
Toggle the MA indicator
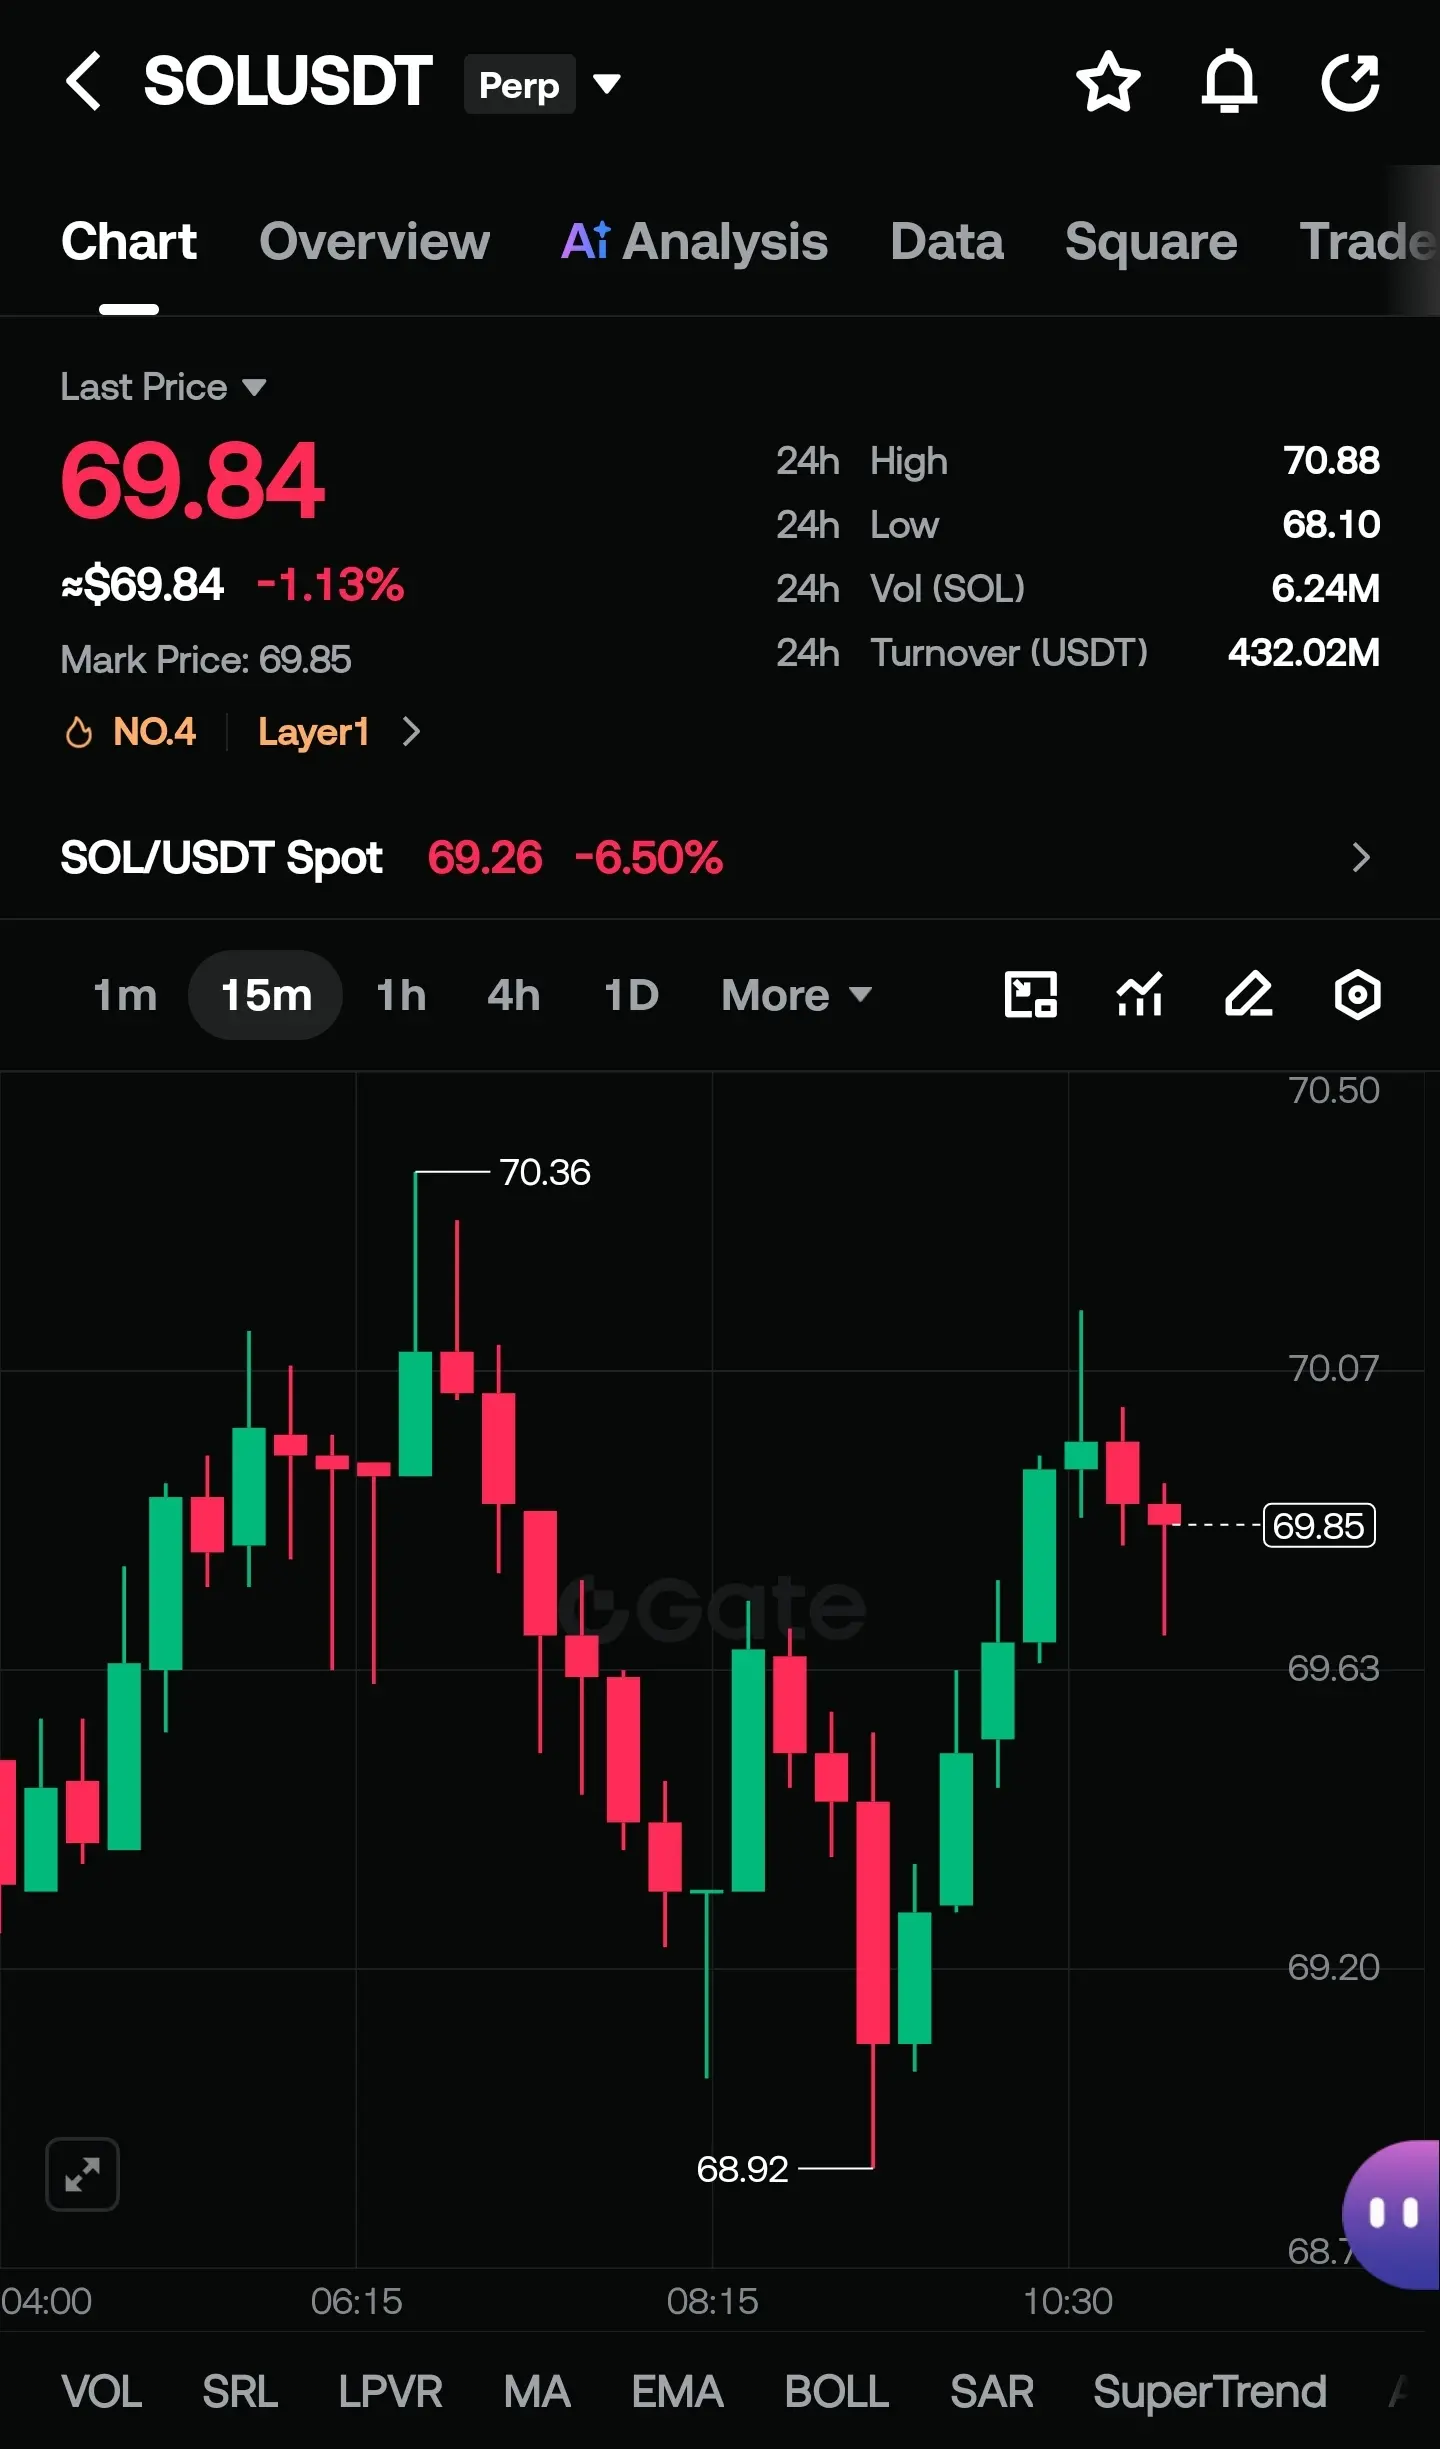(x=537, y=2392)
